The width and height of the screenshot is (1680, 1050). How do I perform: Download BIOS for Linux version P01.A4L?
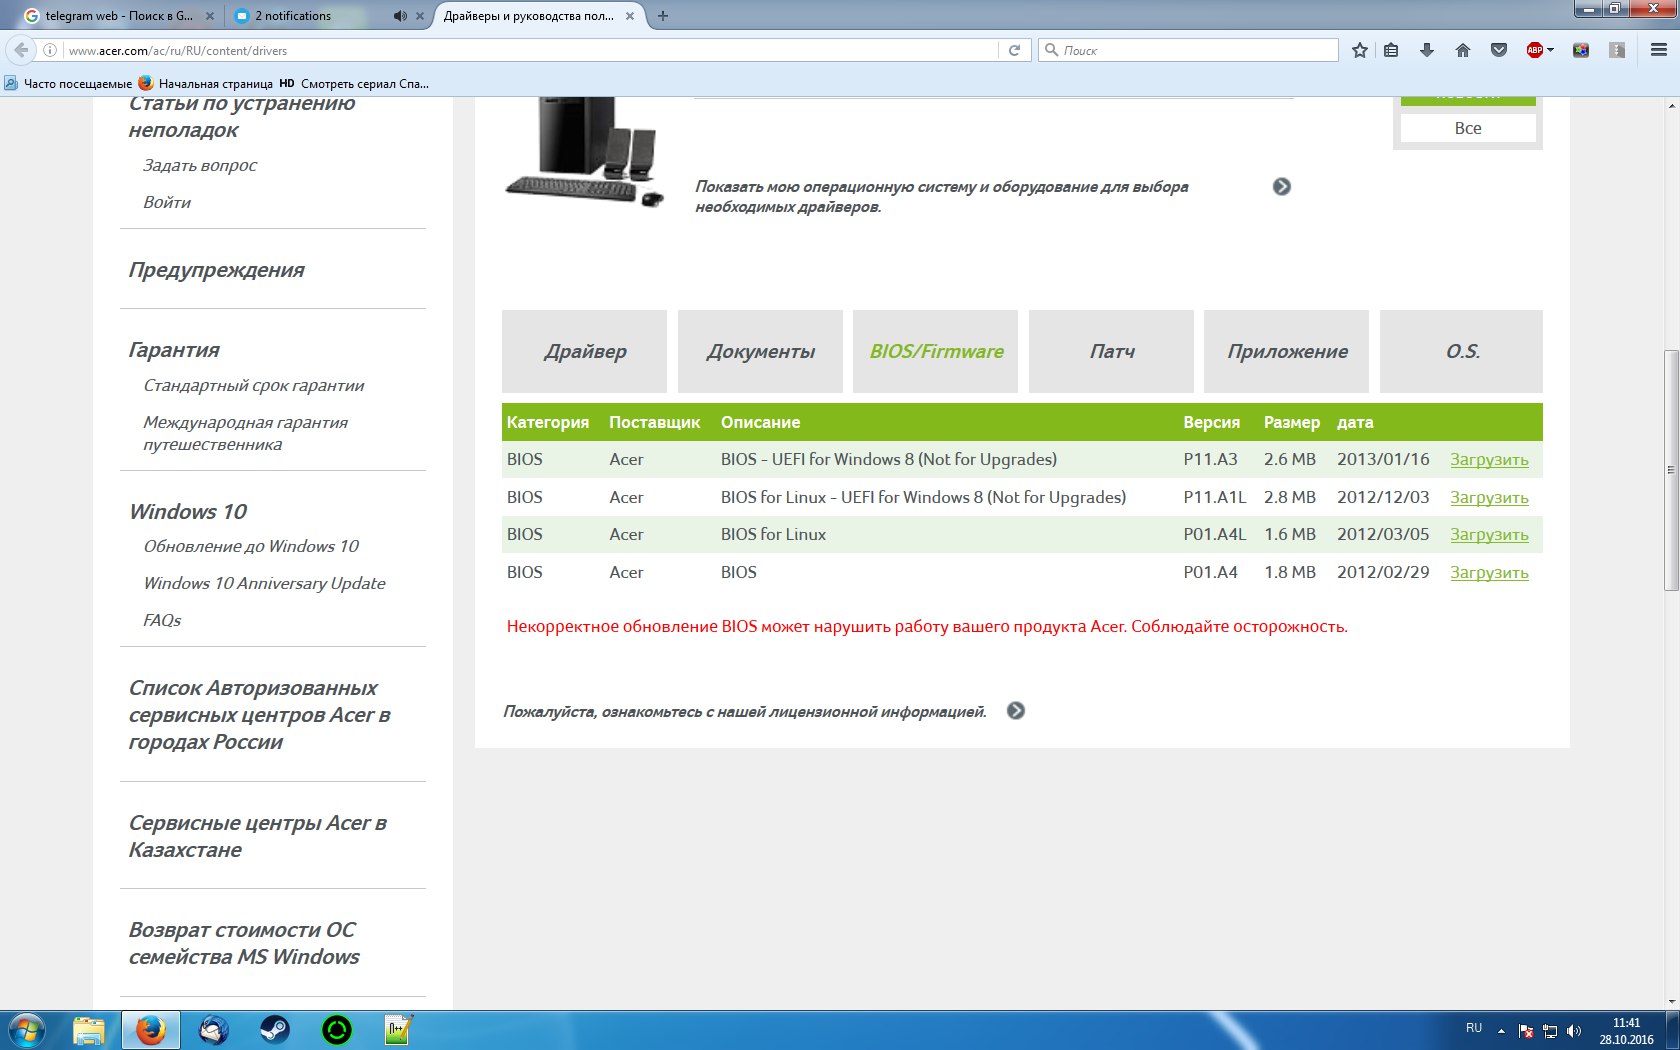(x=1489, y=535)
